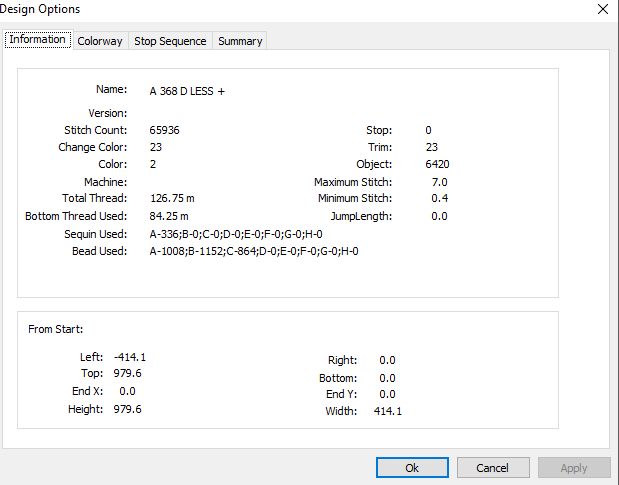Select the design name 'A 368 D LESS +'

(187, 92)
